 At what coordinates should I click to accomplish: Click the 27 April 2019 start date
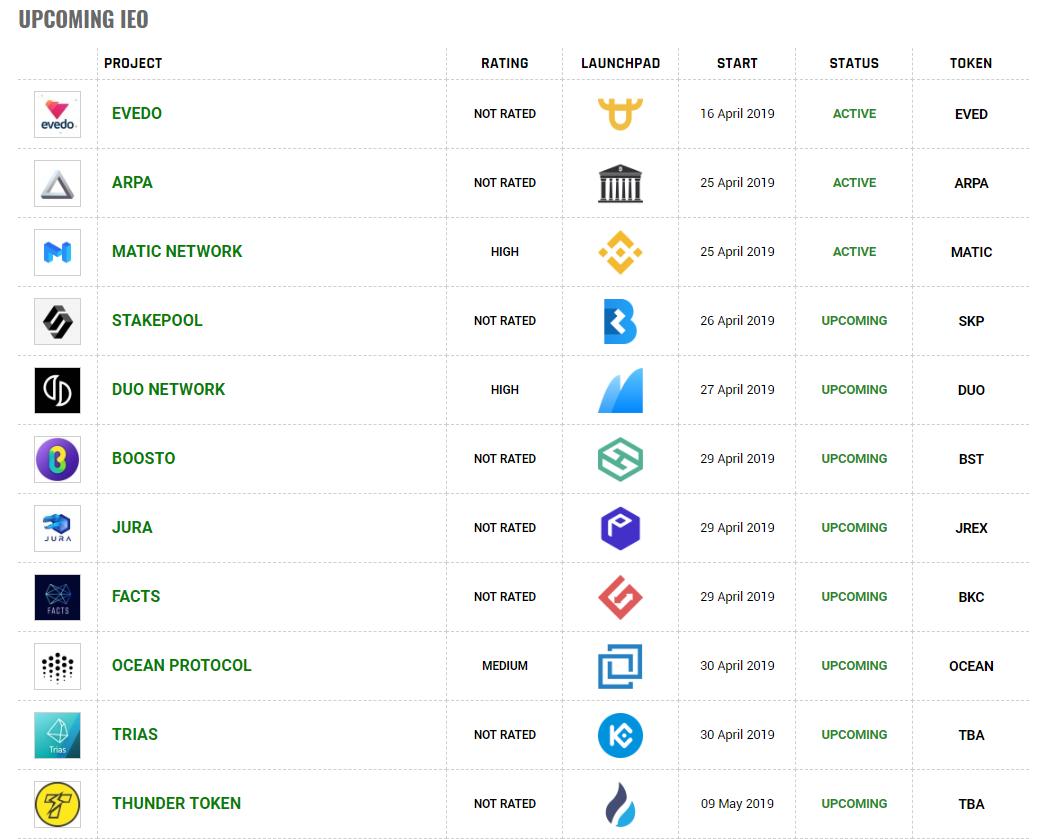(x=737, y=389)
